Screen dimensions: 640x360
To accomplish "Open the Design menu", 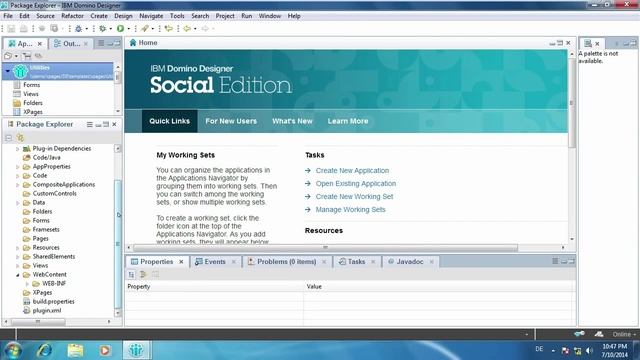I will pyautogui.click(x=123, y=16).
